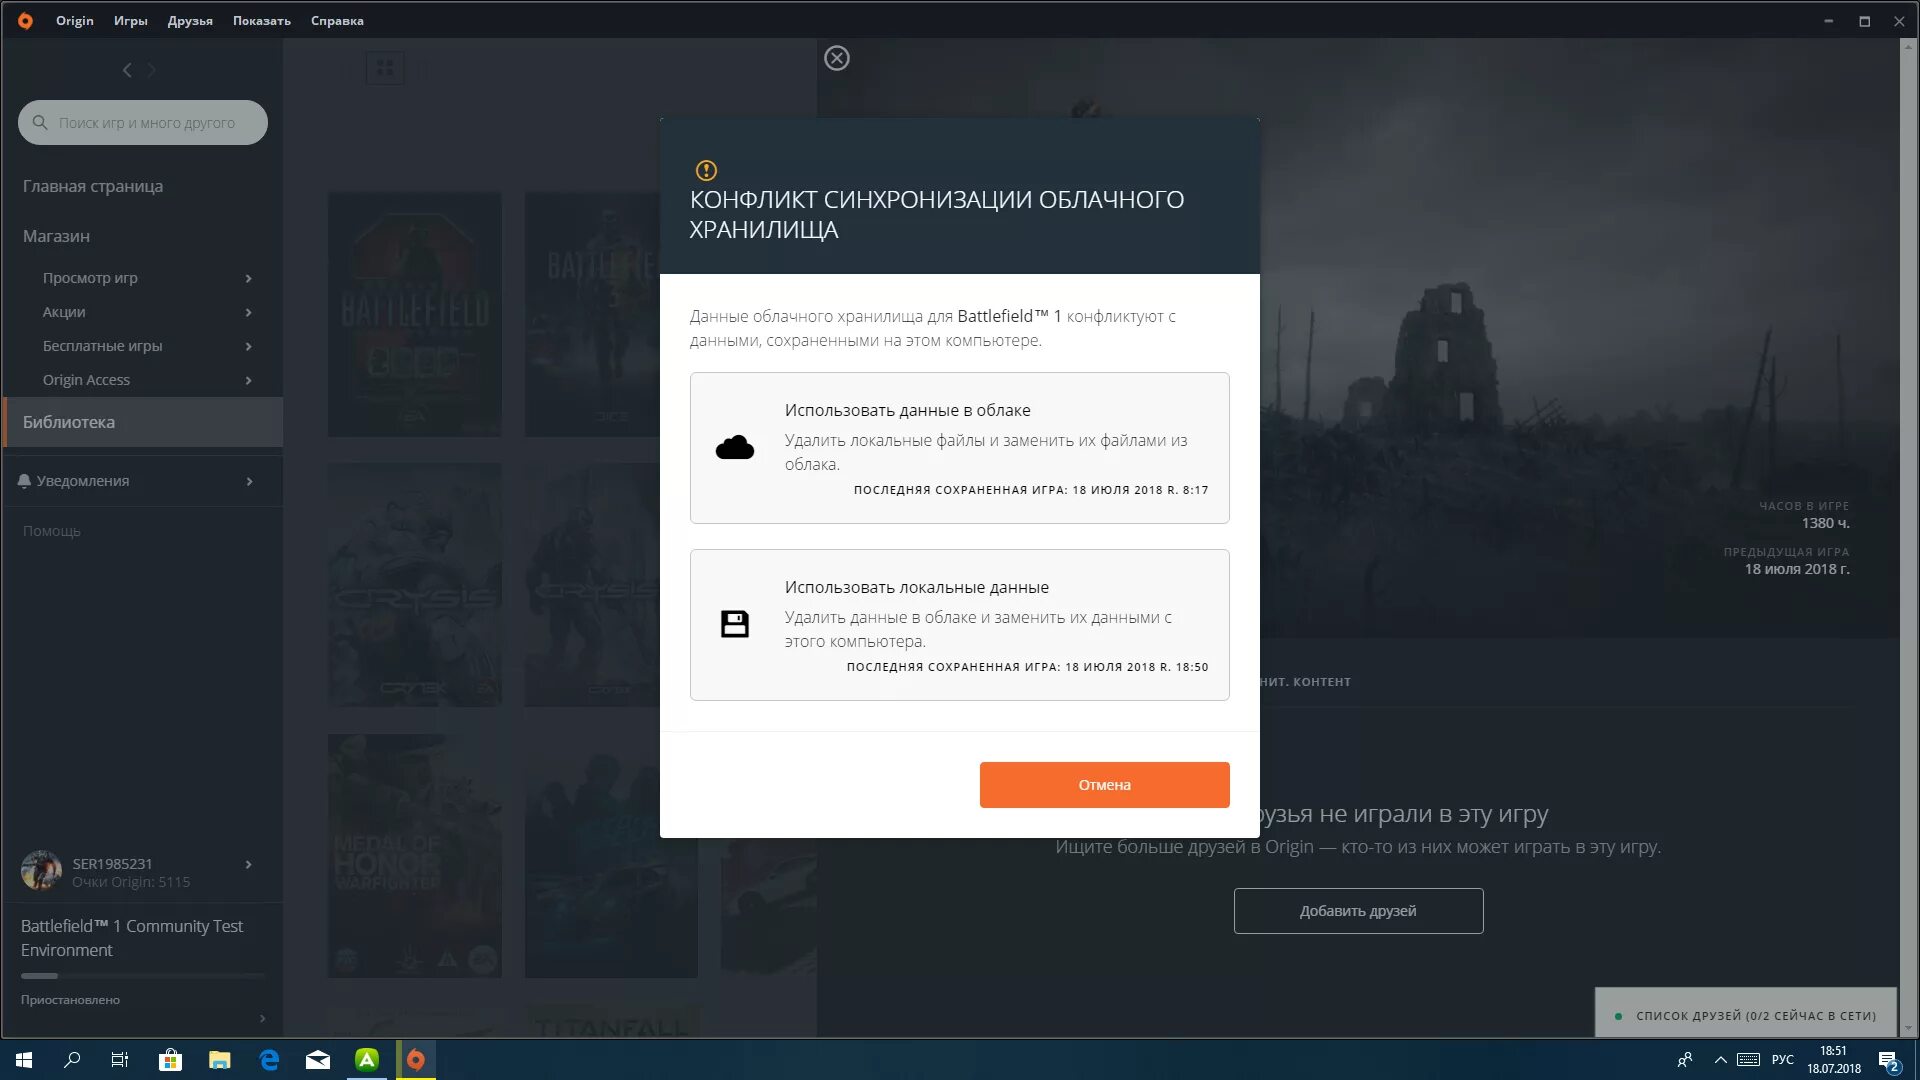Expand the Origin Access submenu
This screenshot has height=1080, width=1920.
[x=248, y=380]
